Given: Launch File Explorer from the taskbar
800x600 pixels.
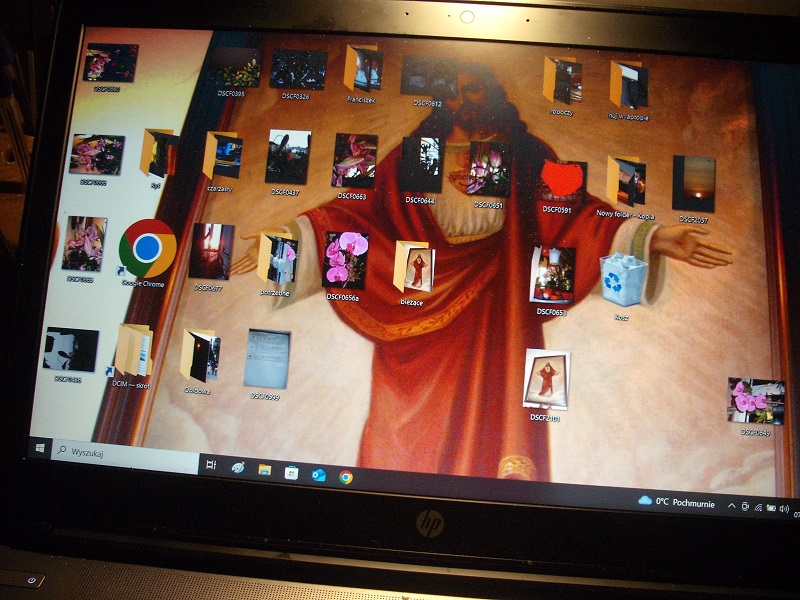Looking at the screenshot, I should 265,469.
